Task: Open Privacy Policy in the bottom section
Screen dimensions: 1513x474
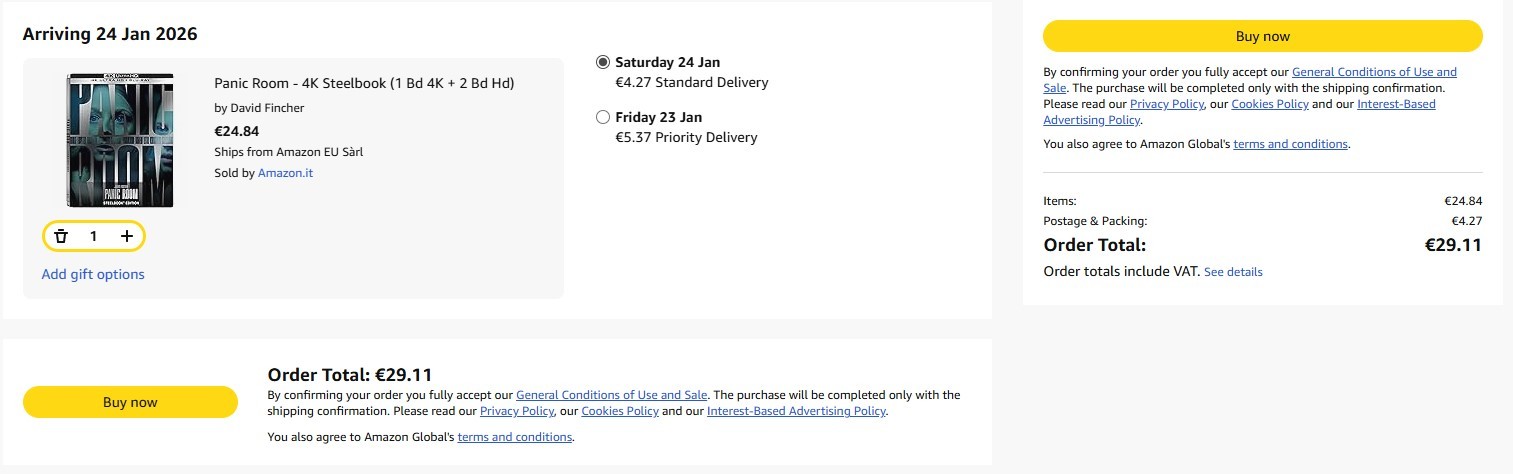Action: 517,411
